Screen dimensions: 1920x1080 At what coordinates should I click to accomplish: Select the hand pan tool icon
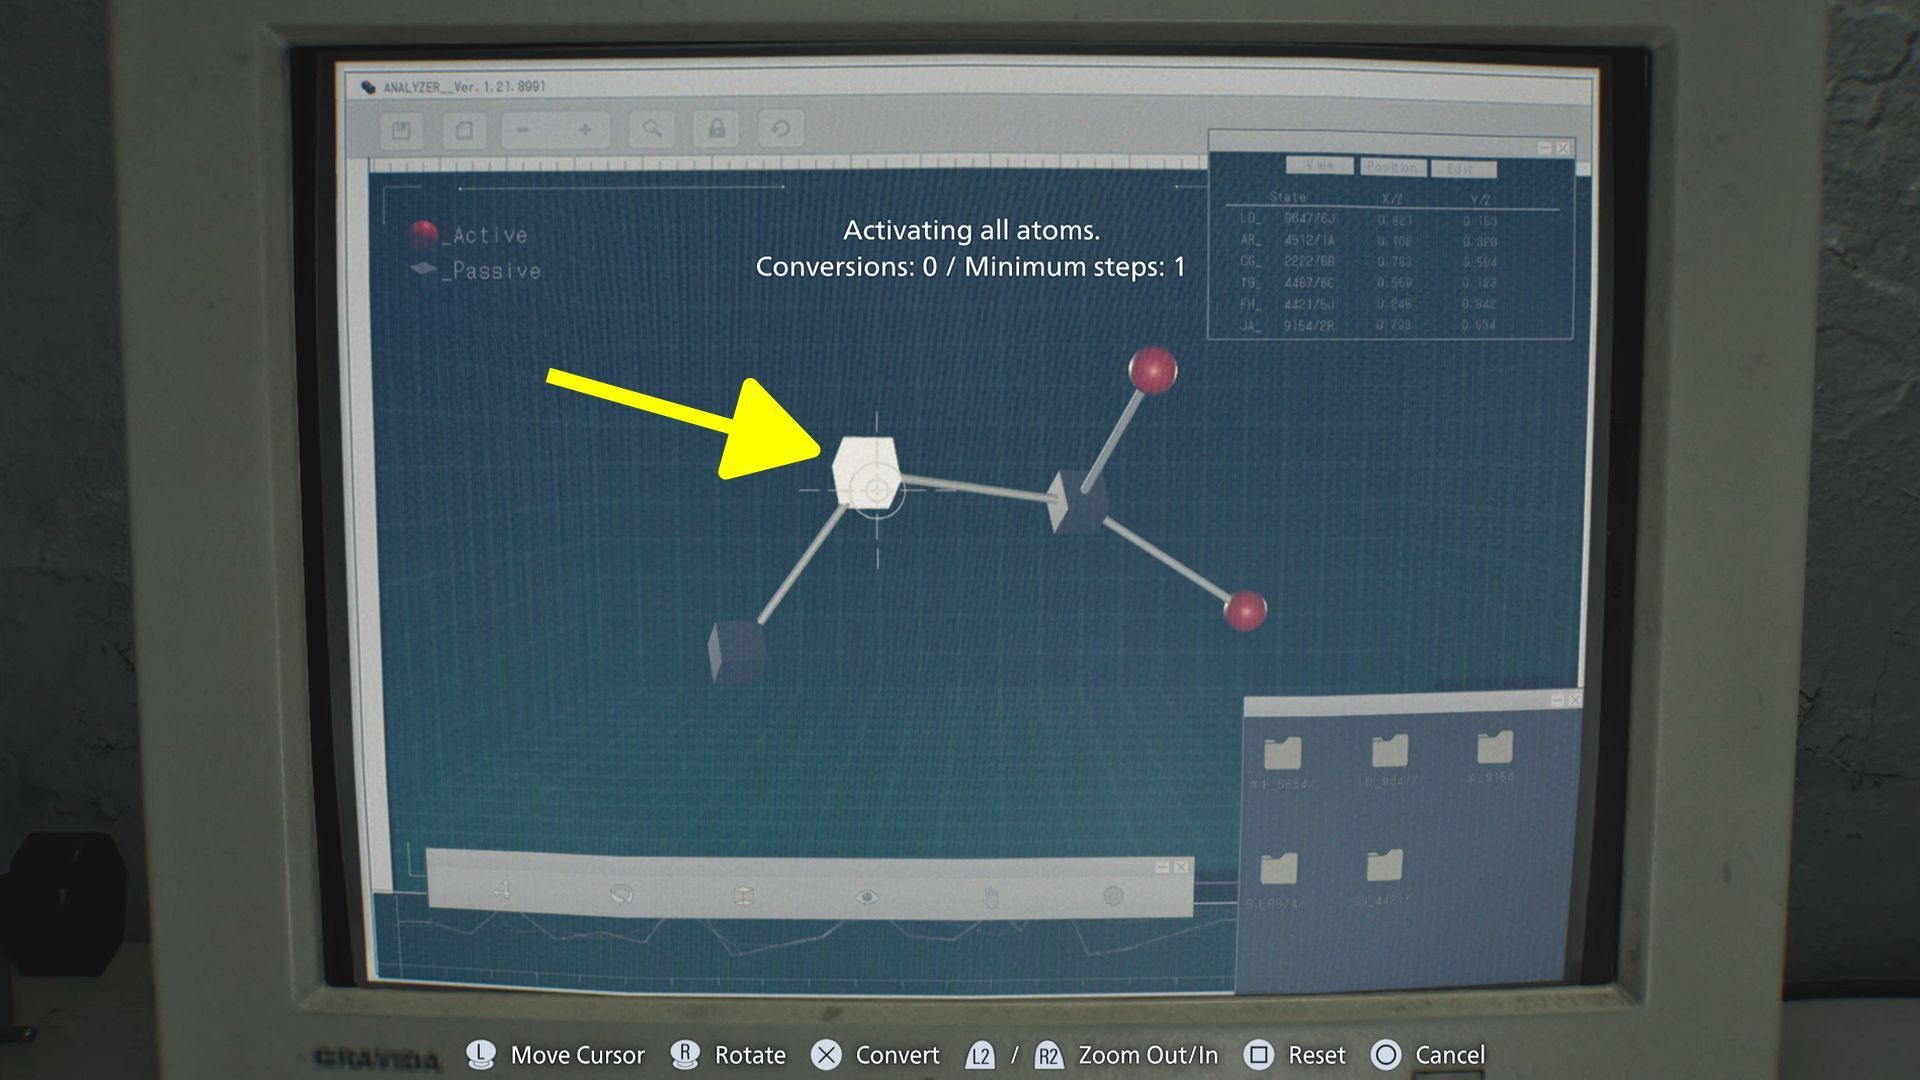pyautogui.click(x=990, y=897)
